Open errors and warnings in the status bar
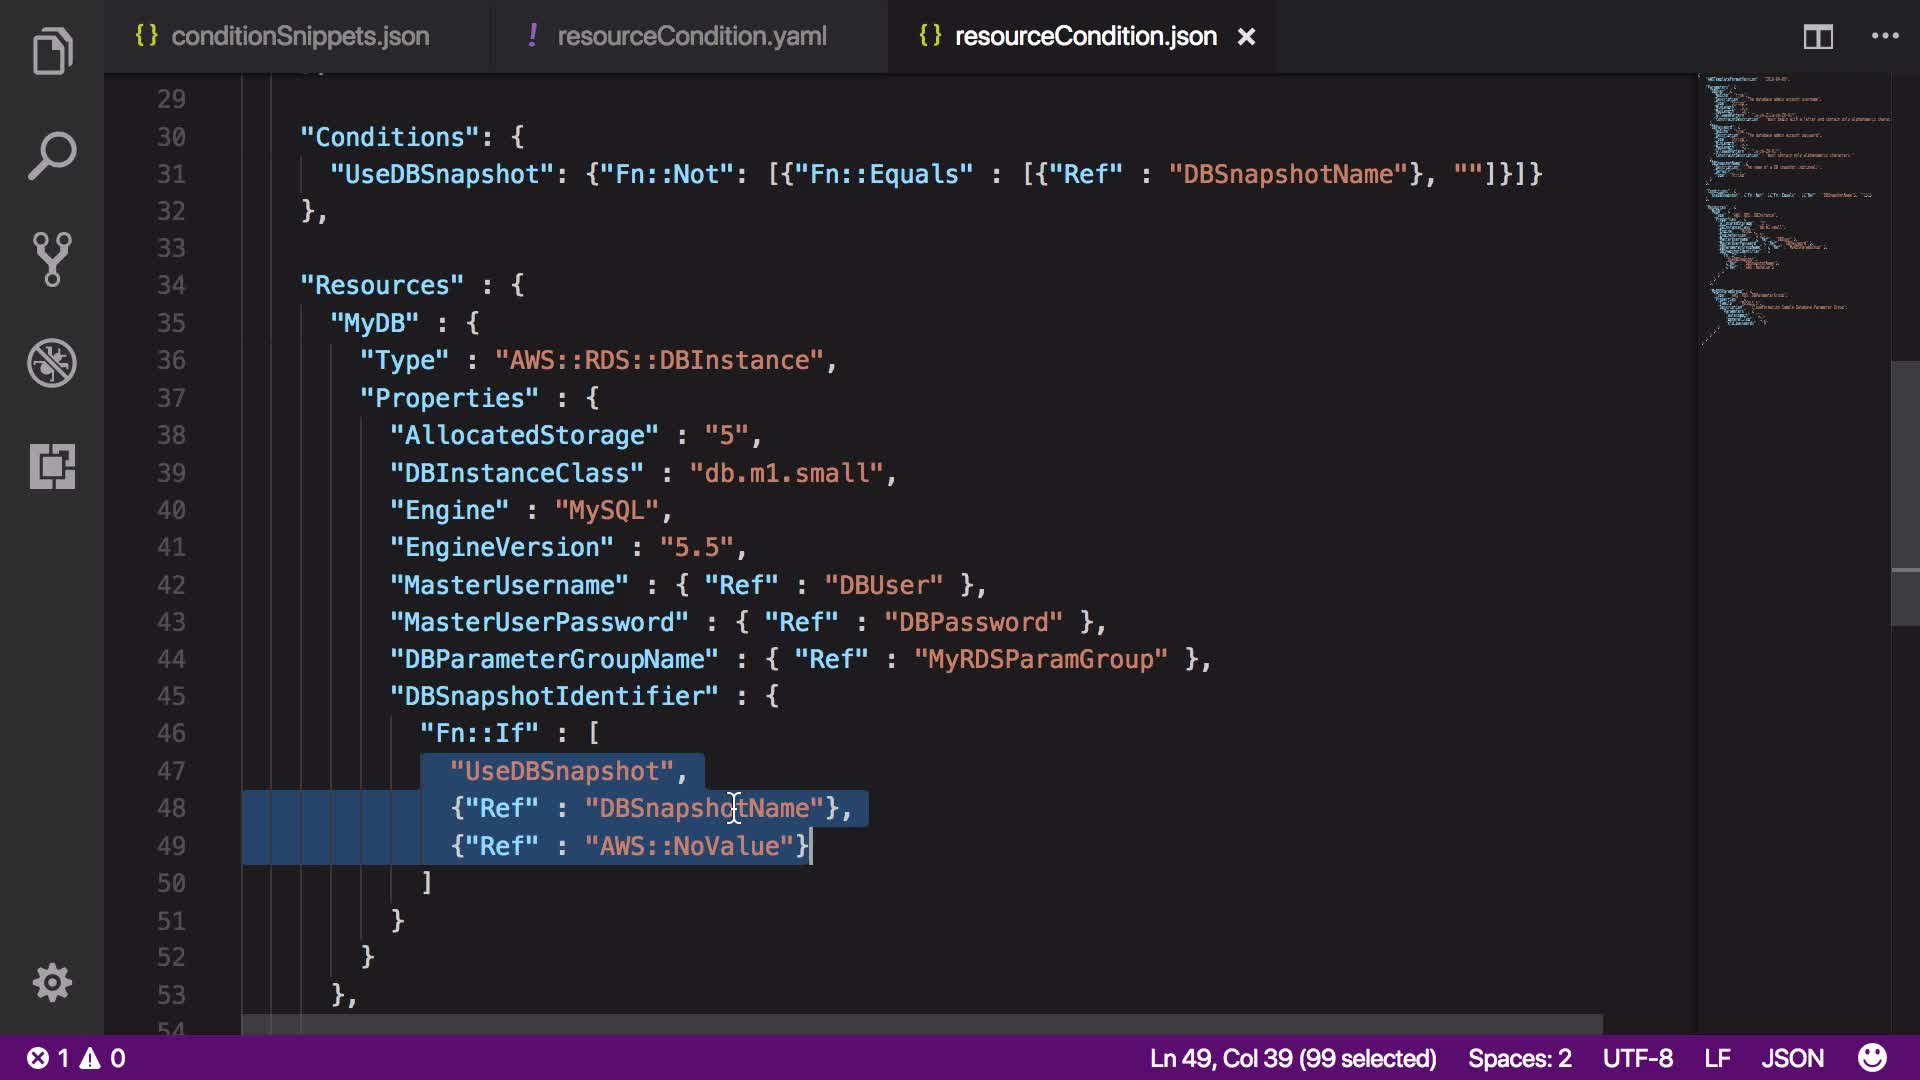1920x1080 pixels. pyautogui.click(x=76, y=1058)
